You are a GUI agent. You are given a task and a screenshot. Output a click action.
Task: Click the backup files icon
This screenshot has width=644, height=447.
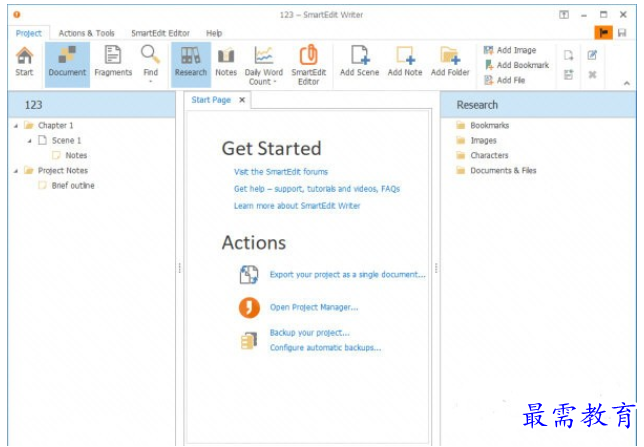point(249,341)
